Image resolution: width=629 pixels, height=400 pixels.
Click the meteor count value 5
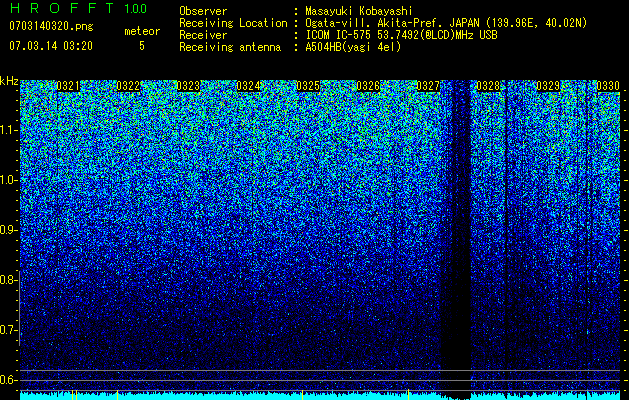142,46
